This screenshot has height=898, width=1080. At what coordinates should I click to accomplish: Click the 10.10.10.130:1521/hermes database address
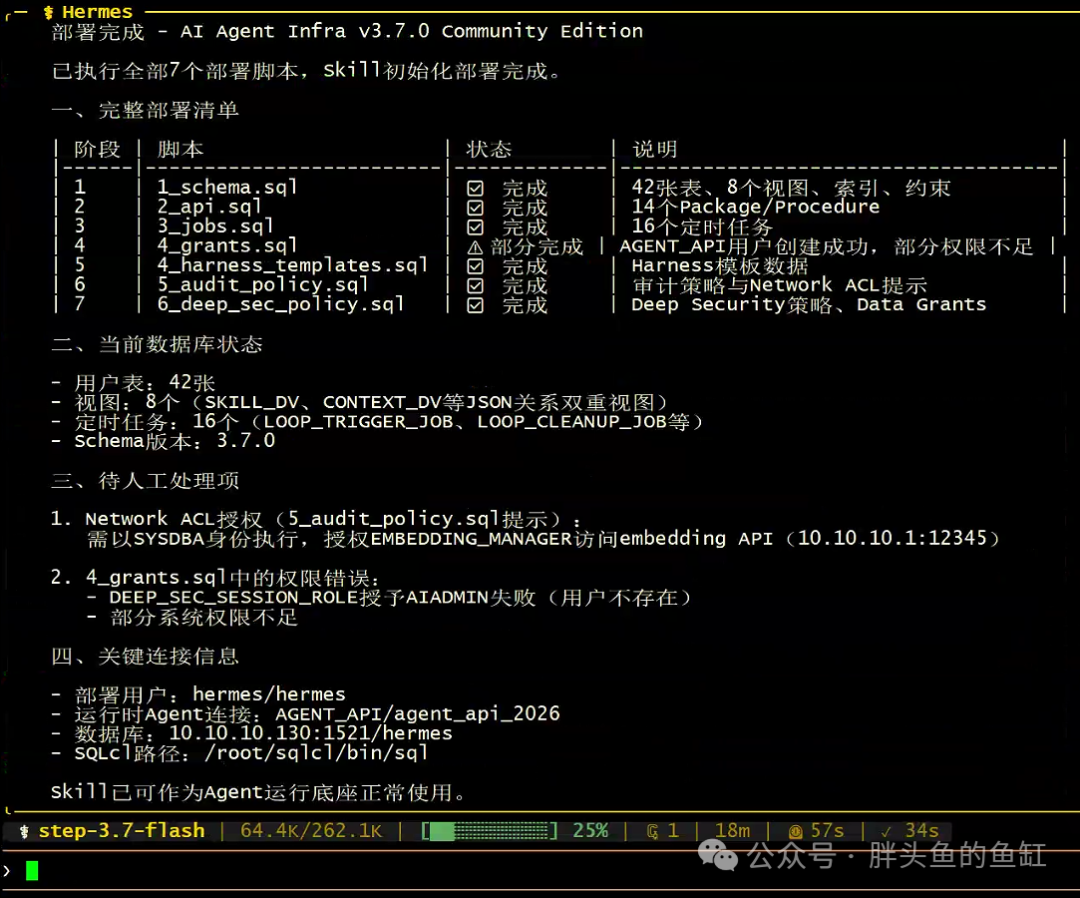tap(311, 733)
